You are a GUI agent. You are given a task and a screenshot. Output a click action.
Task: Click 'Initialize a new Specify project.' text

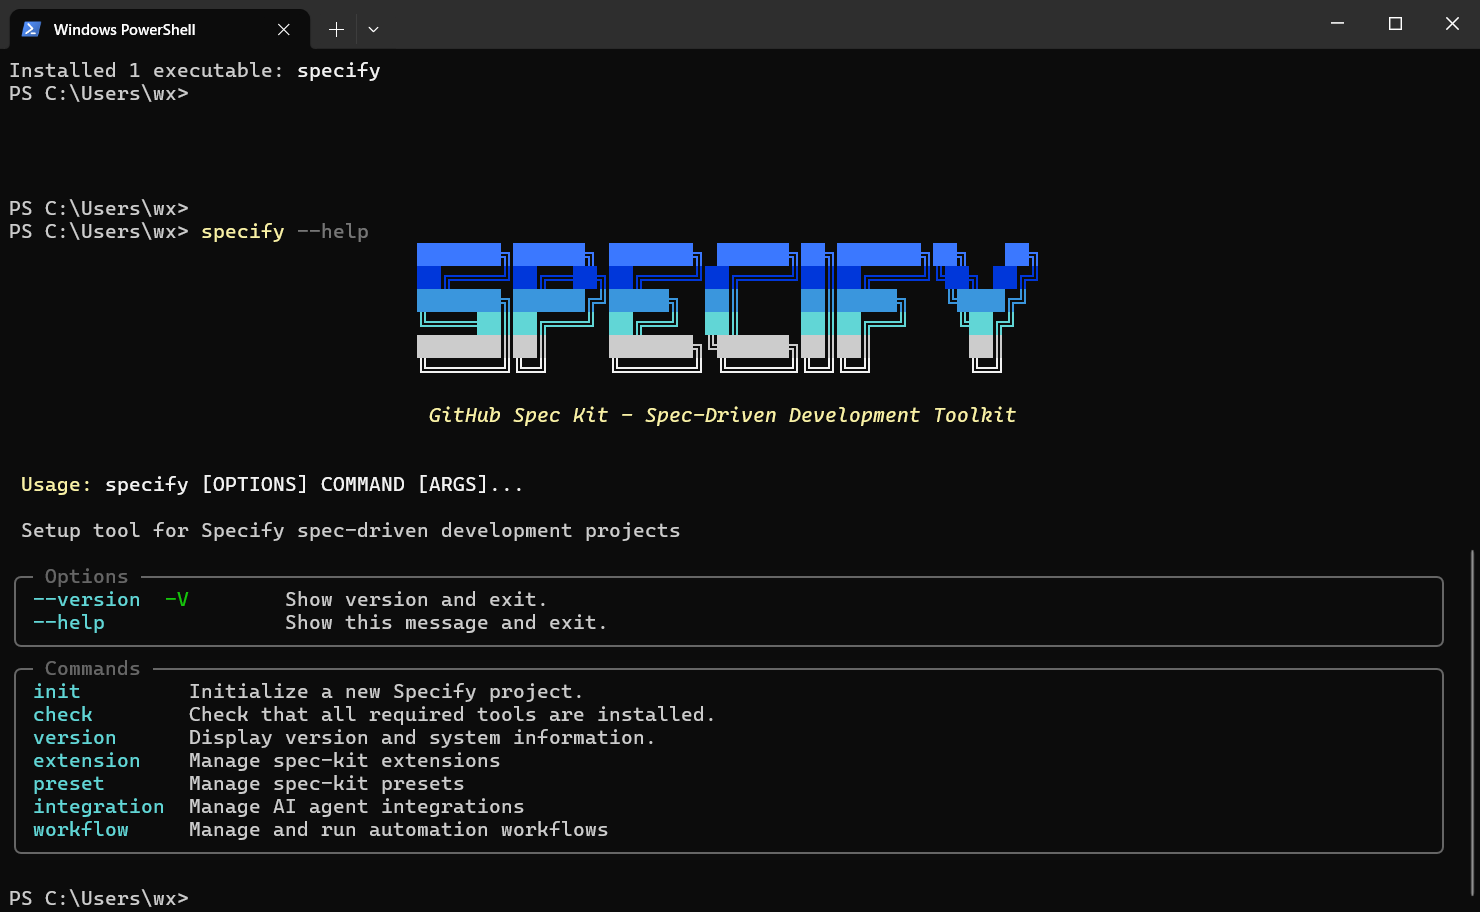[x=386, y=691]
